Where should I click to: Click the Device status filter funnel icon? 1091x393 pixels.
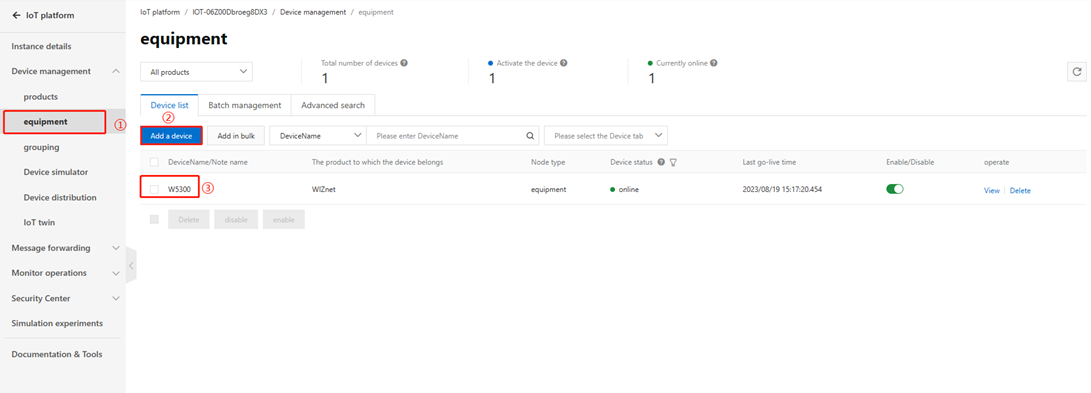pyautogui.click(x=674, y=162)
